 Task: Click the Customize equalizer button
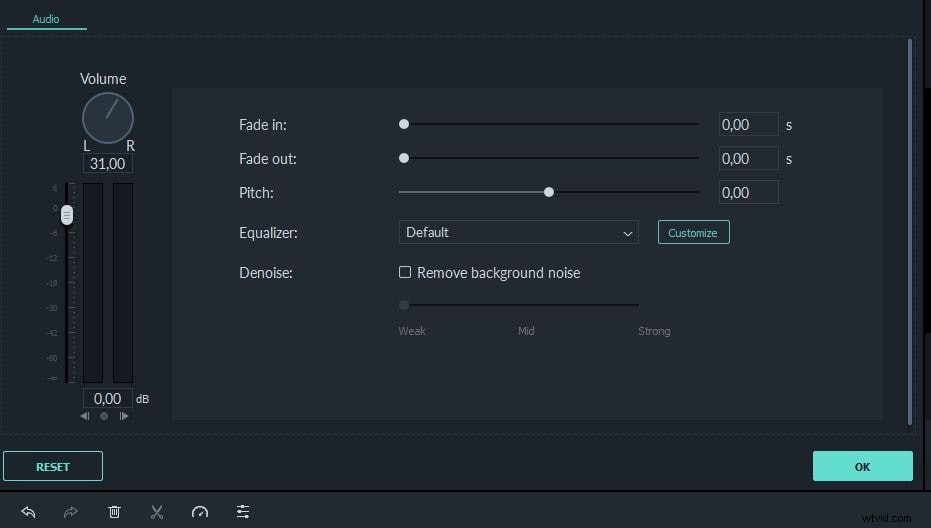[x=694, y=233]
